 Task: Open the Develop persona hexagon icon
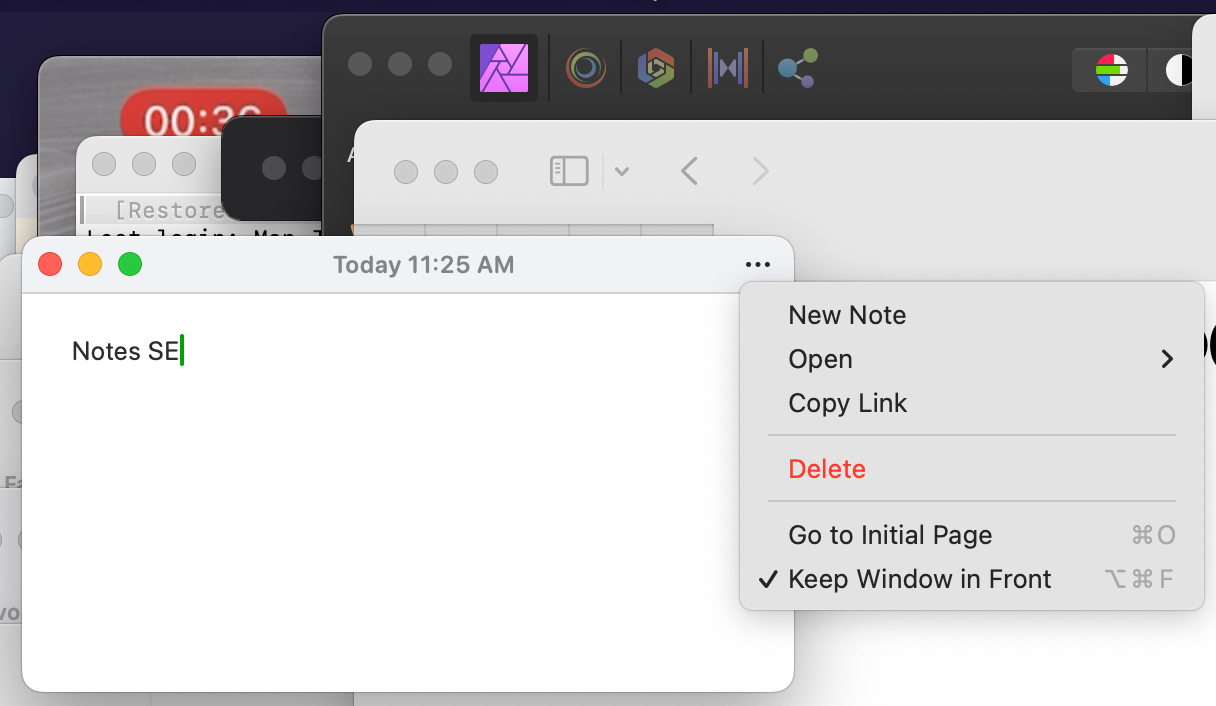(x=656, y=68)
